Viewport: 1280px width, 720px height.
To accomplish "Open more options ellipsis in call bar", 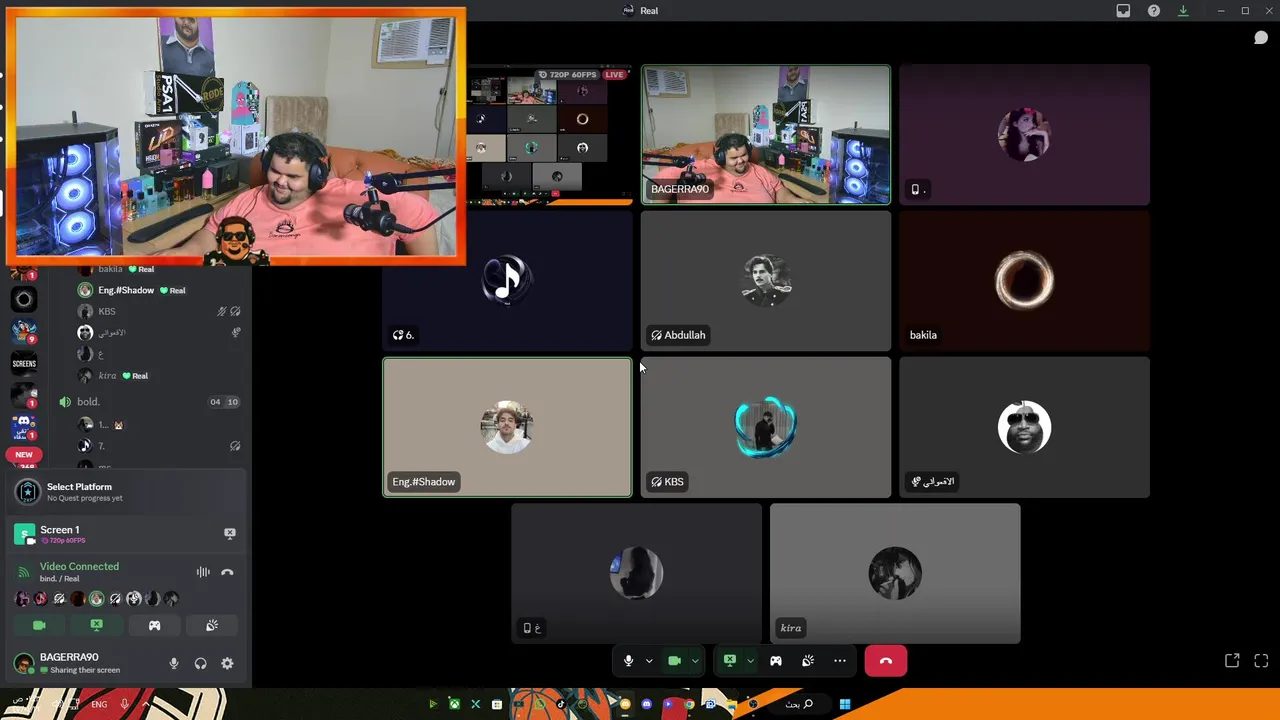I will coord(840,661).
